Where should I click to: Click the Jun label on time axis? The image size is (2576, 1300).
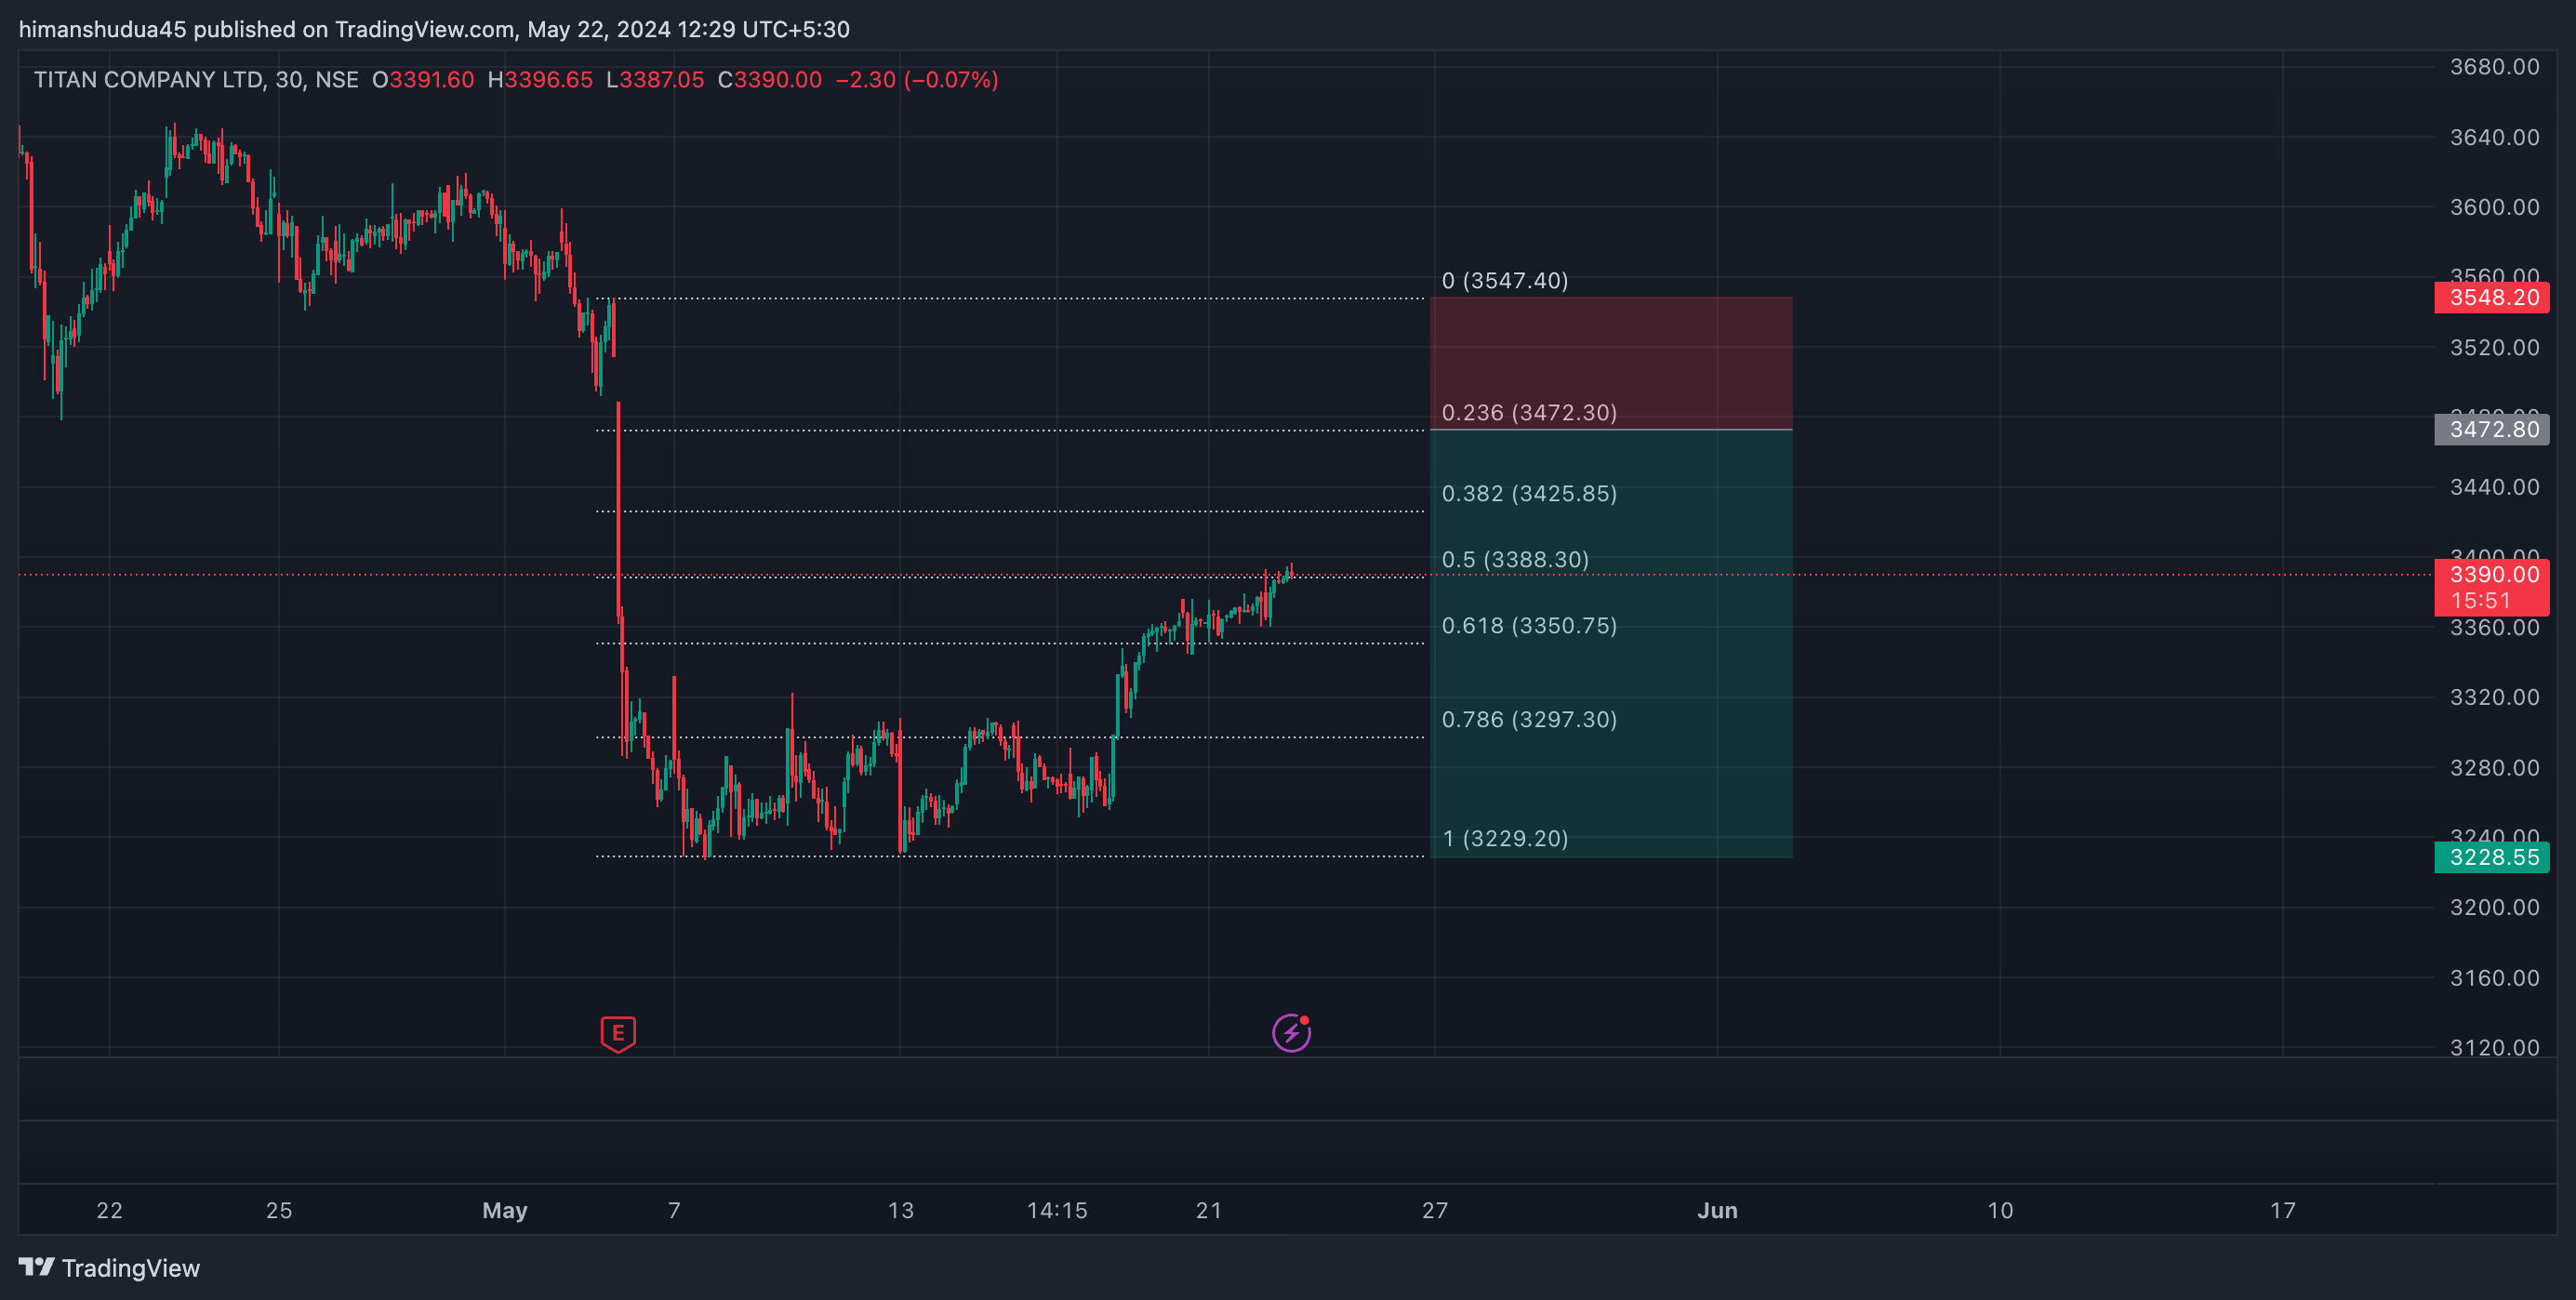pyautogui.click(x=1716, y=1210)
